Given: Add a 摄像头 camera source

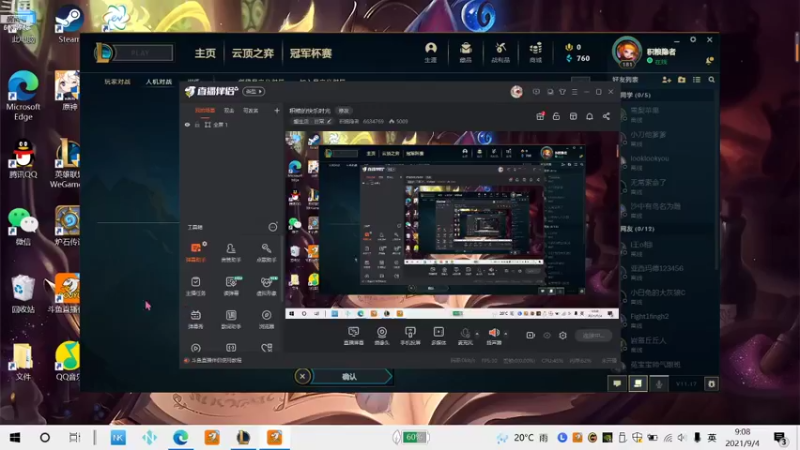Looking at the screenshot, I should [x=382, y=336].
